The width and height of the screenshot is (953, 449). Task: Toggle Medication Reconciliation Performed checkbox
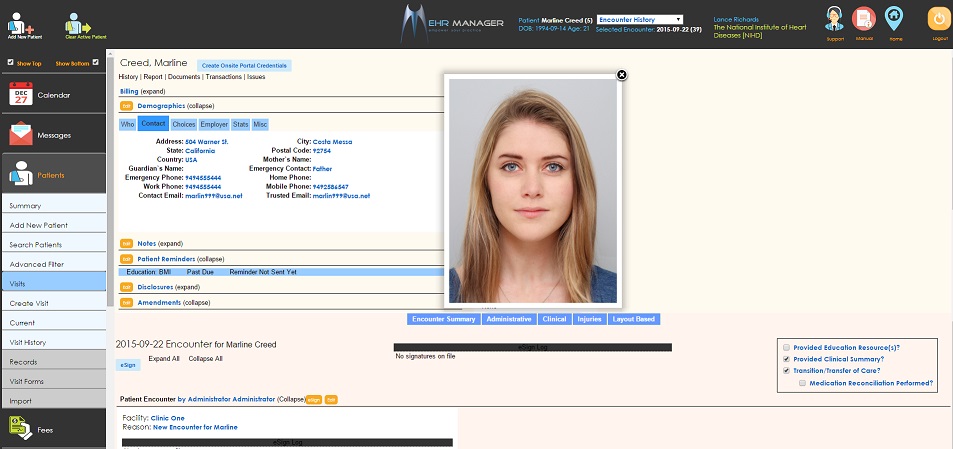point(802,383)
